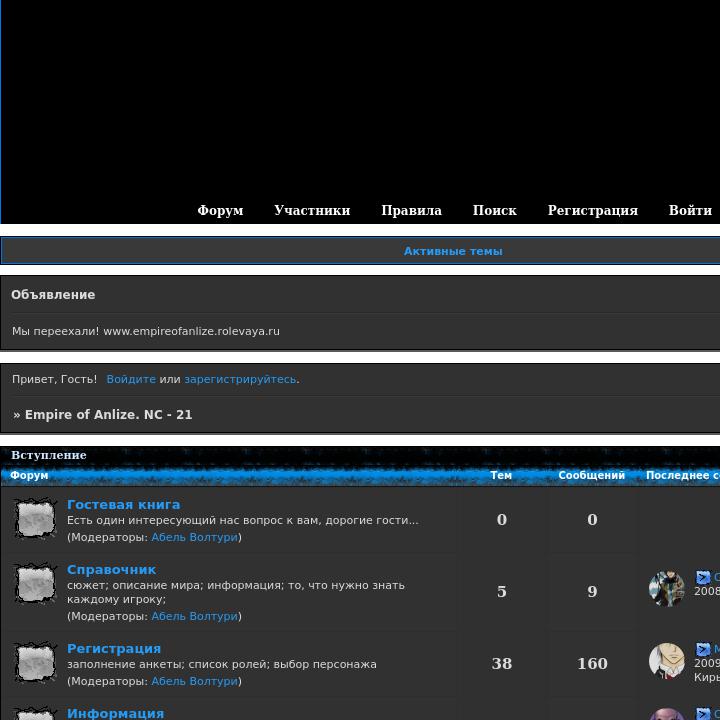Open the Гостевая книга forum
The image size is (720, 720).
[x=124, y=504]
